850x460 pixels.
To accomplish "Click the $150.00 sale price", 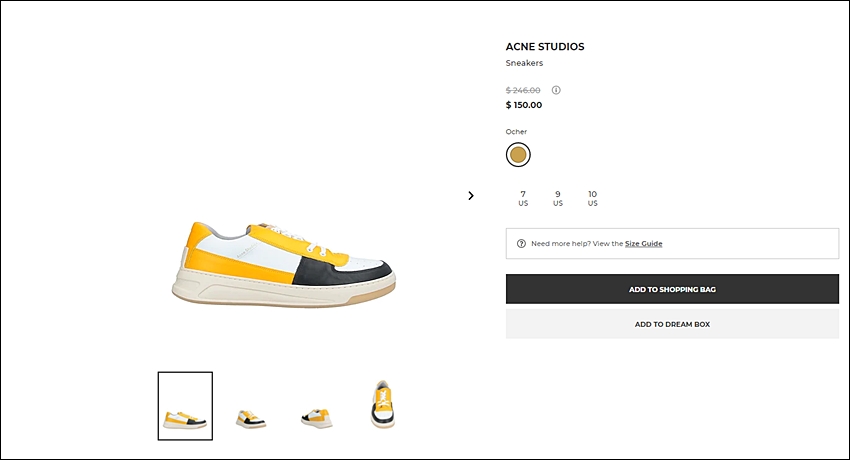I will point(524,105).
